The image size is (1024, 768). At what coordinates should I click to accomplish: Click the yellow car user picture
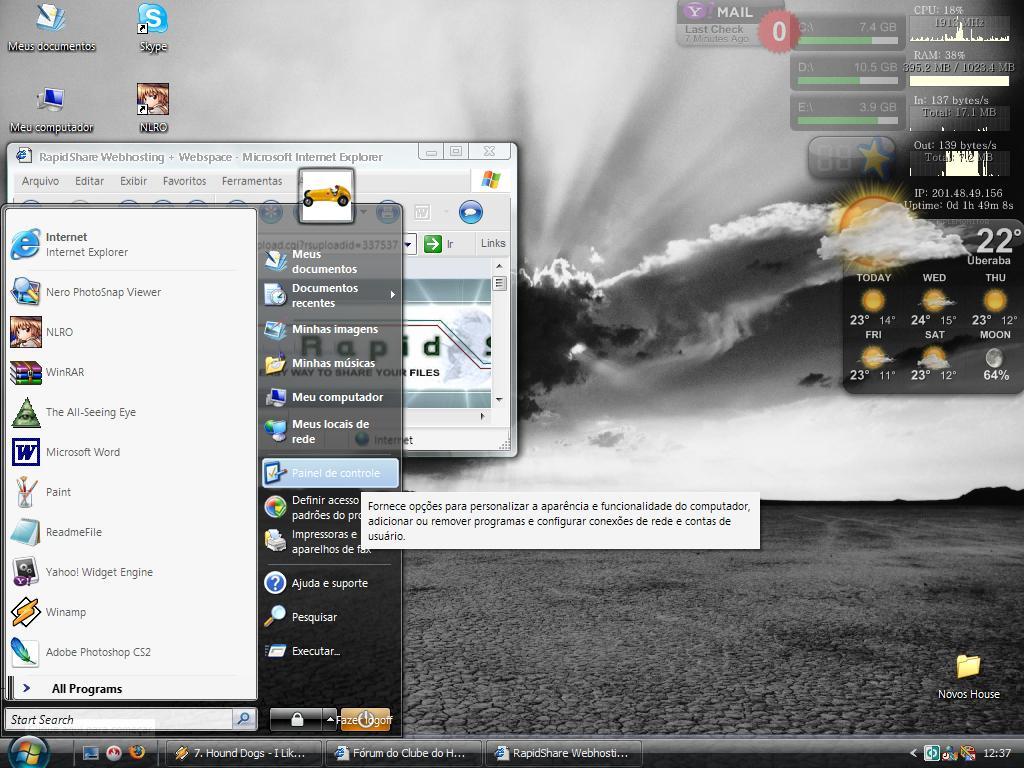click(327, 195)
